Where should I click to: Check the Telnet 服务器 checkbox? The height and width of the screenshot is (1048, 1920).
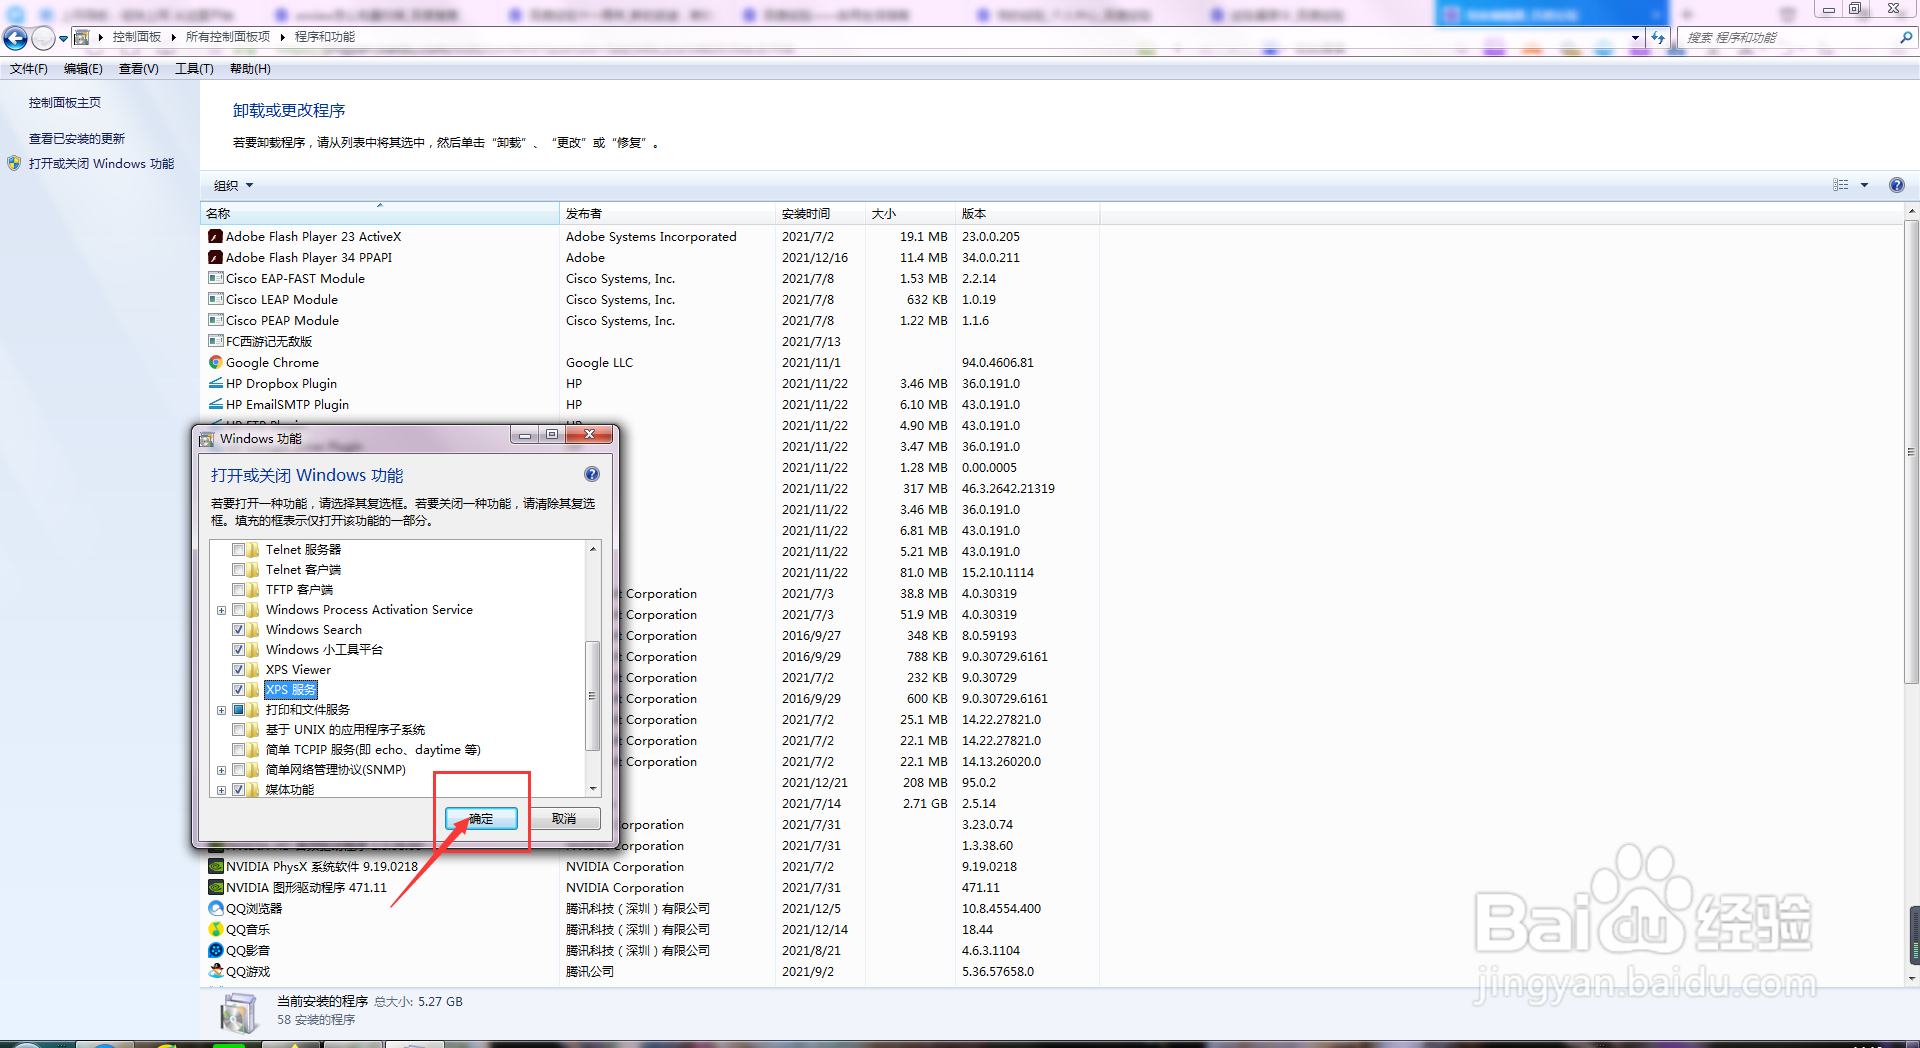click(x=238, y=550)
